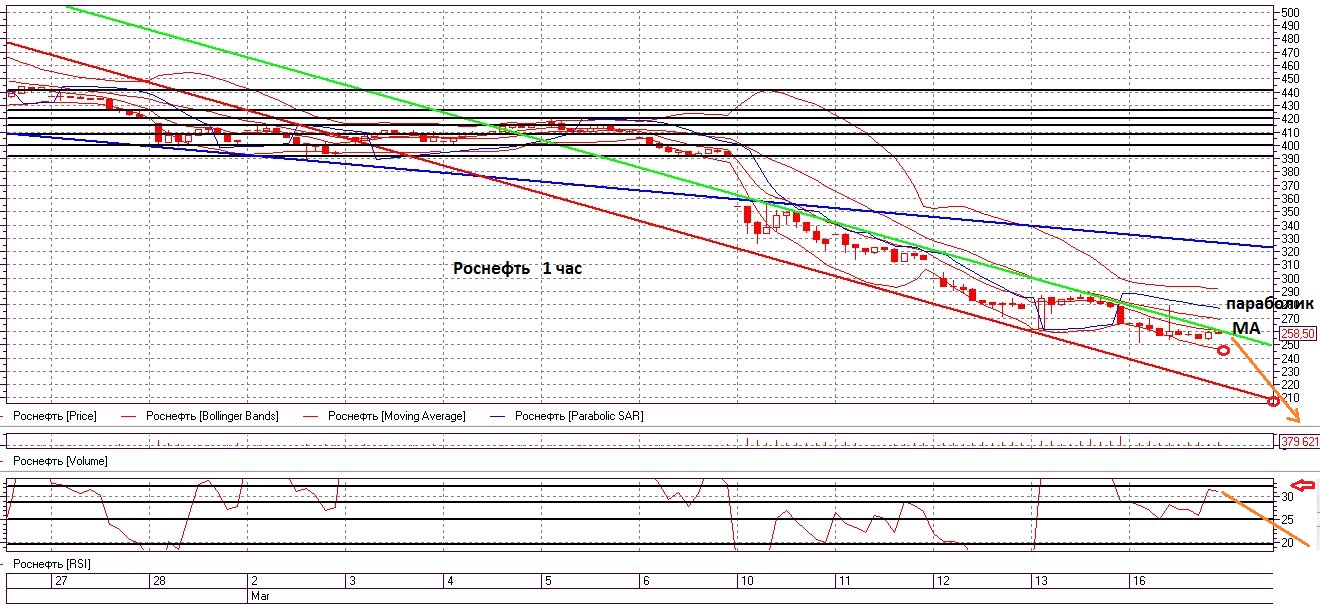Viewport: 1320px width, 605px height.
Task: Click date 13 on time axis
Action: pos(1040,580)
